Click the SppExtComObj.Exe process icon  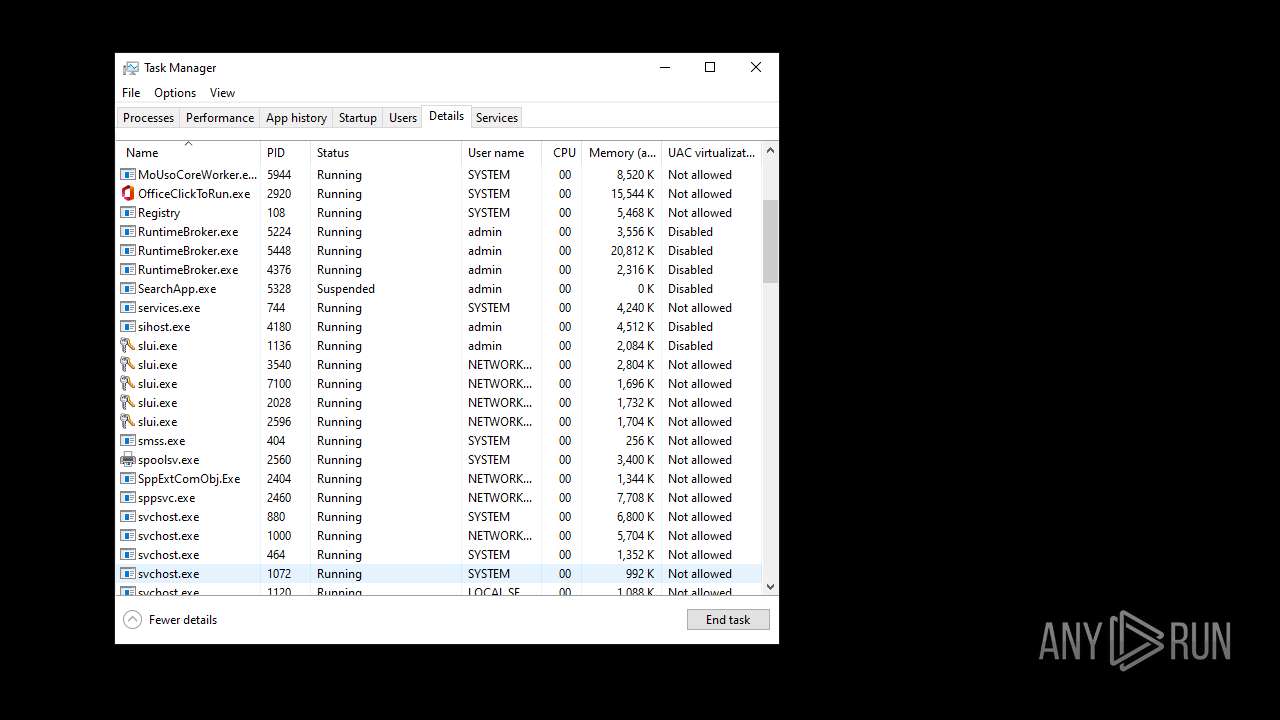click(x=128, y=479)
